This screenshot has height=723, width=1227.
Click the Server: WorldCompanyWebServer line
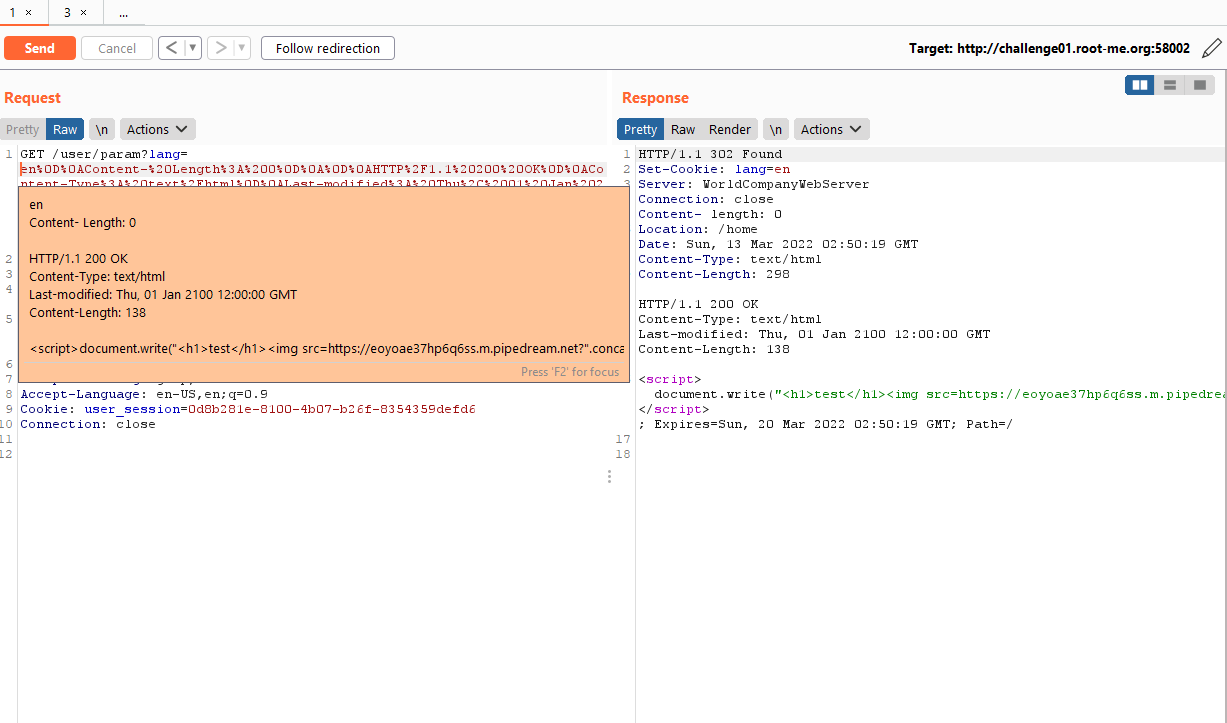pyautogui.click(x=754, y=184)
